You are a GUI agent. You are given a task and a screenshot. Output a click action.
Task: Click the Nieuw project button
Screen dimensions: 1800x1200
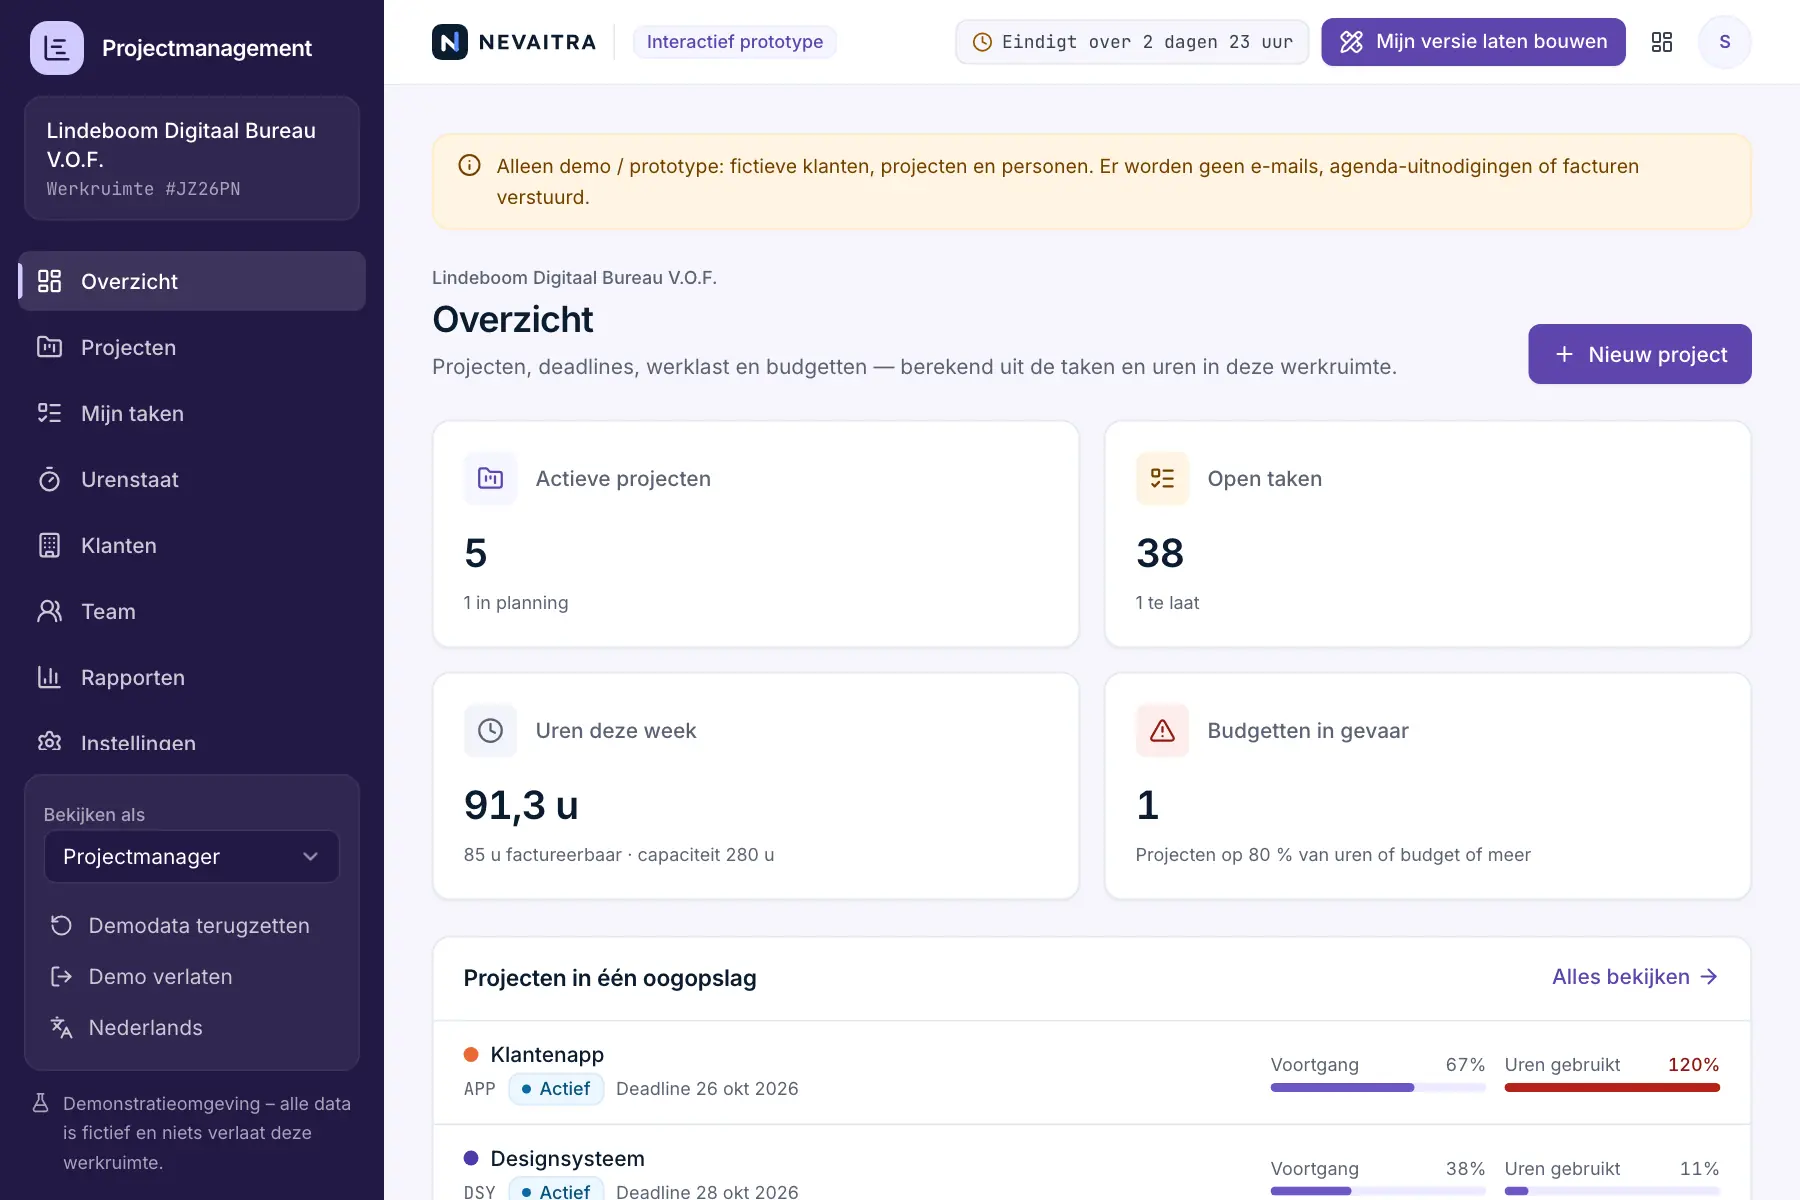pos(1639,354)
